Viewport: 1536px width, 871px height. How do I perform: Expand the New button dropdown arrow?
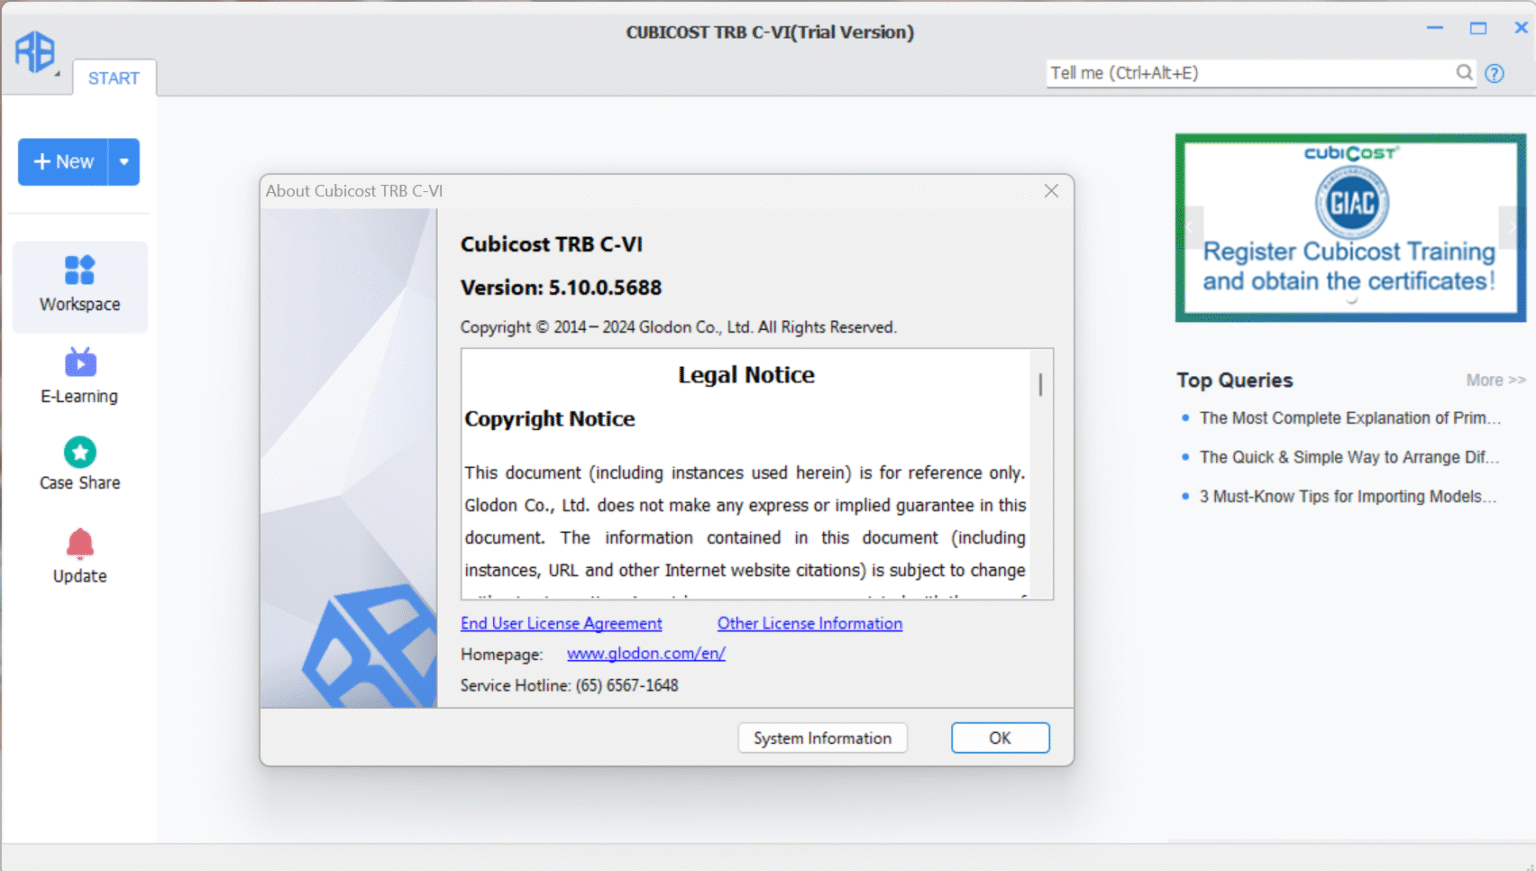124,162
